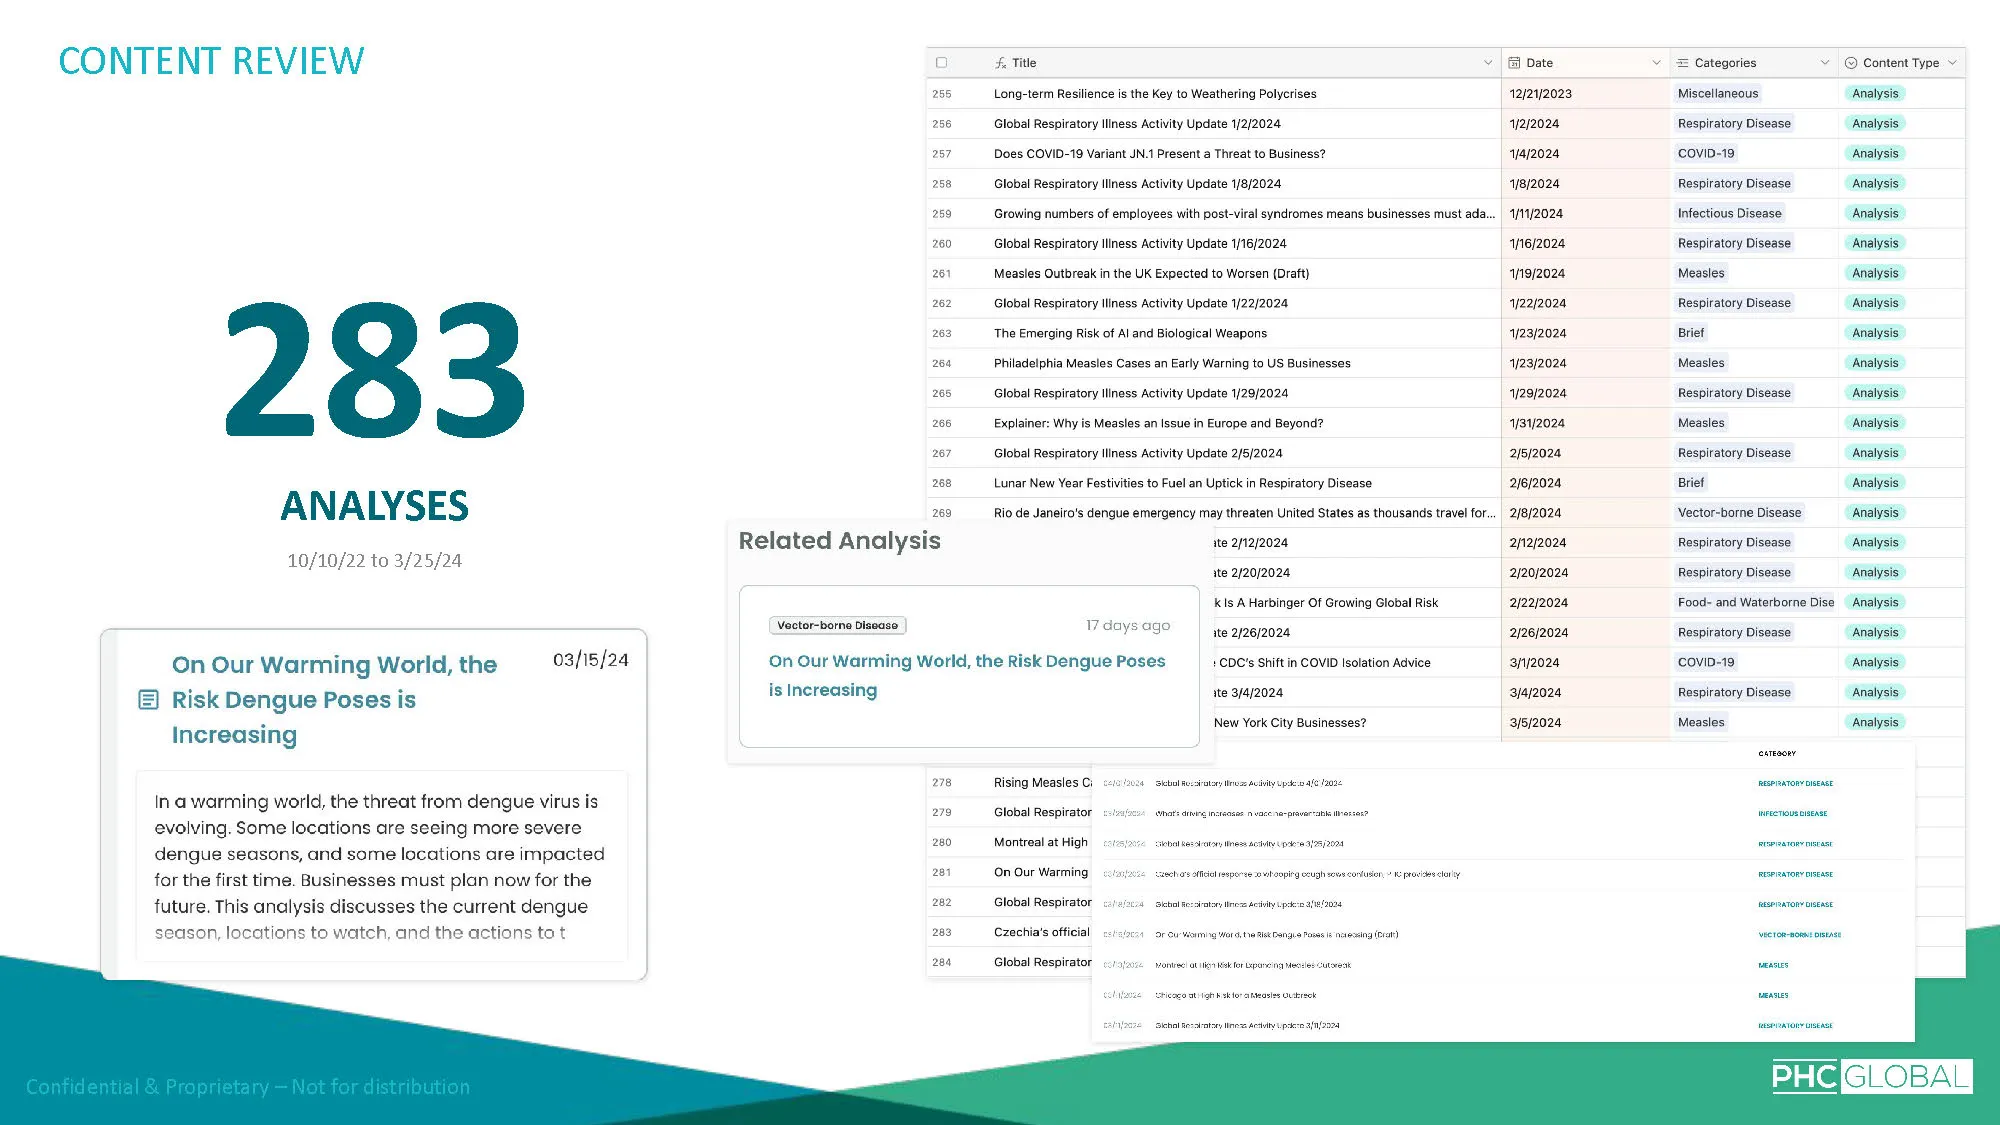The image size is (2000, 1125).
Task: Select row 263 AI and Biological Weapons title
Action: pyautogui.click(x=1130, y=334)
